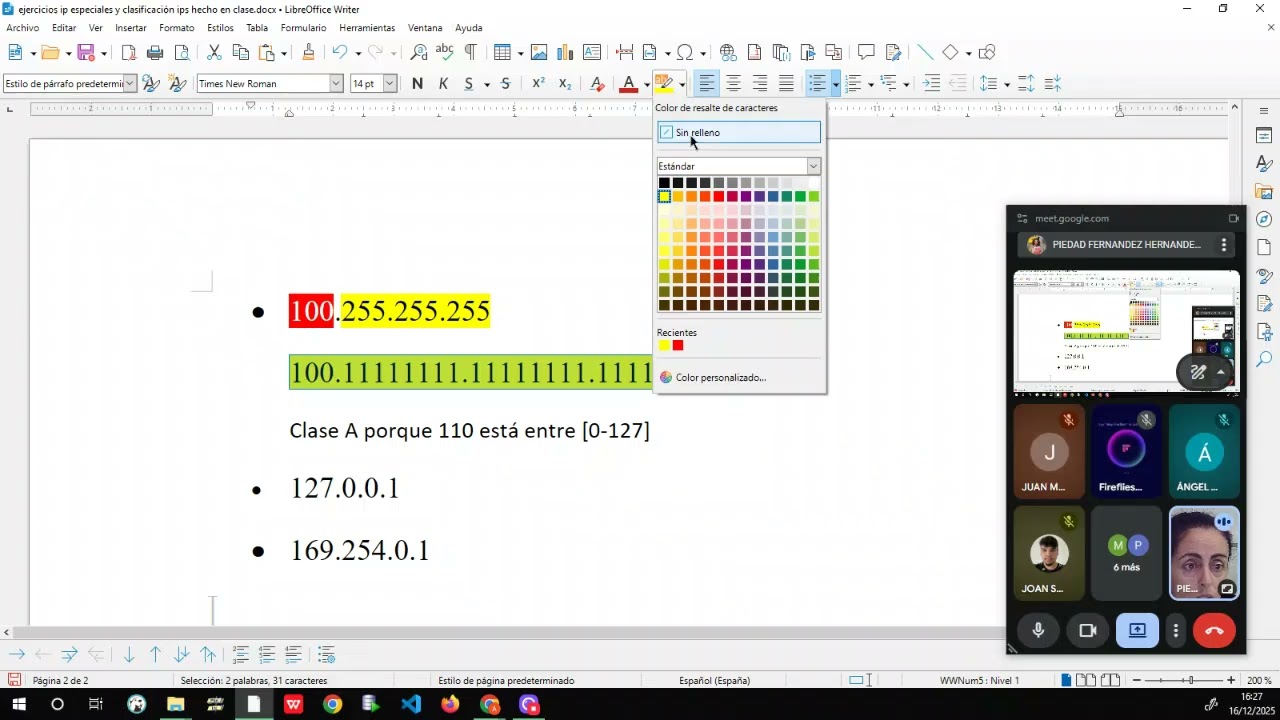Open Firefox from the taskbar

(x=450, y=705)
